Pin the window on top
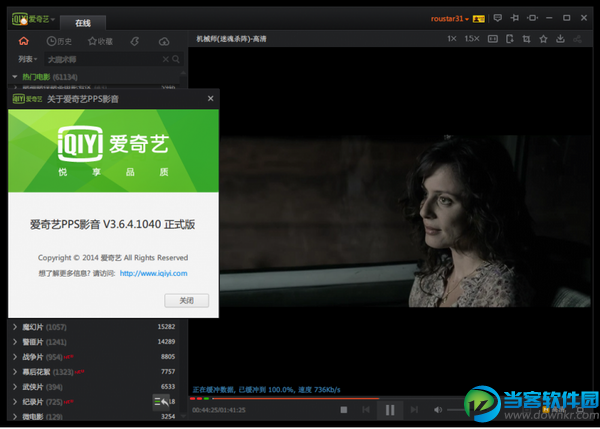600x429 pixels. tap(515, 18)
